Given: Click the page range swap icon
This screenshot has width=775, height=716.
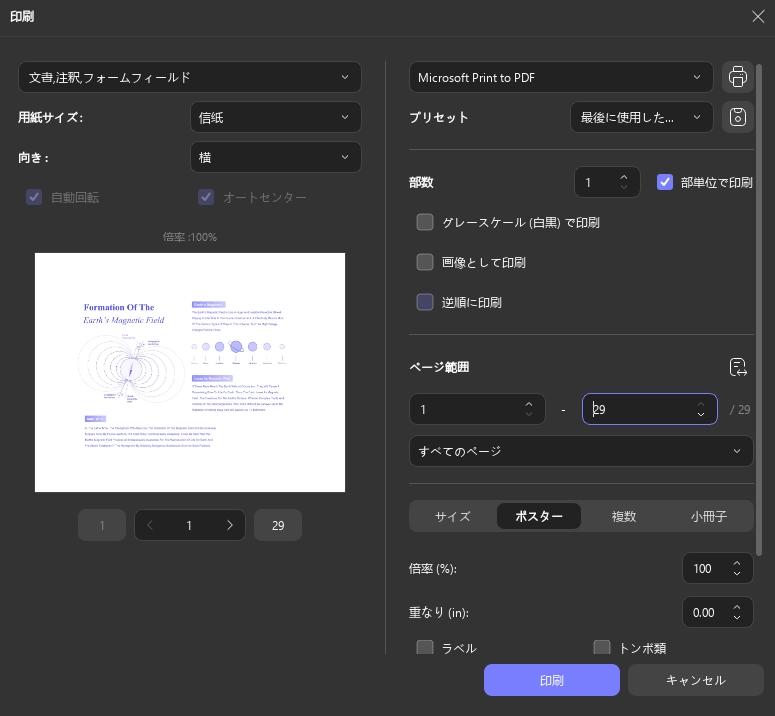Looking at the screenshot, I should [x=738, y=367].
